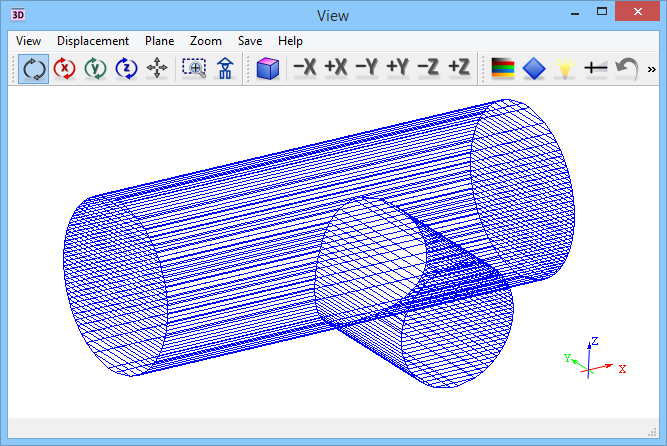Set view from the -X direction
The image size is (667, 446).
[305, 67]
